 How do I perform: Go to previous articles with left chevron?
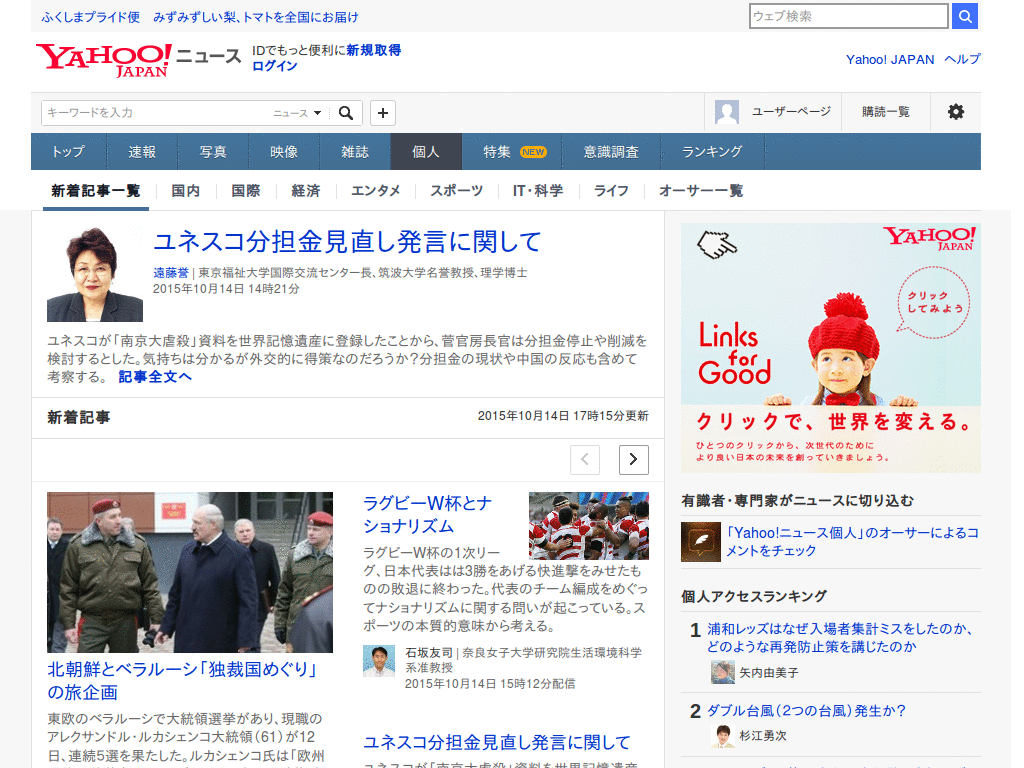tap(584, 460)
